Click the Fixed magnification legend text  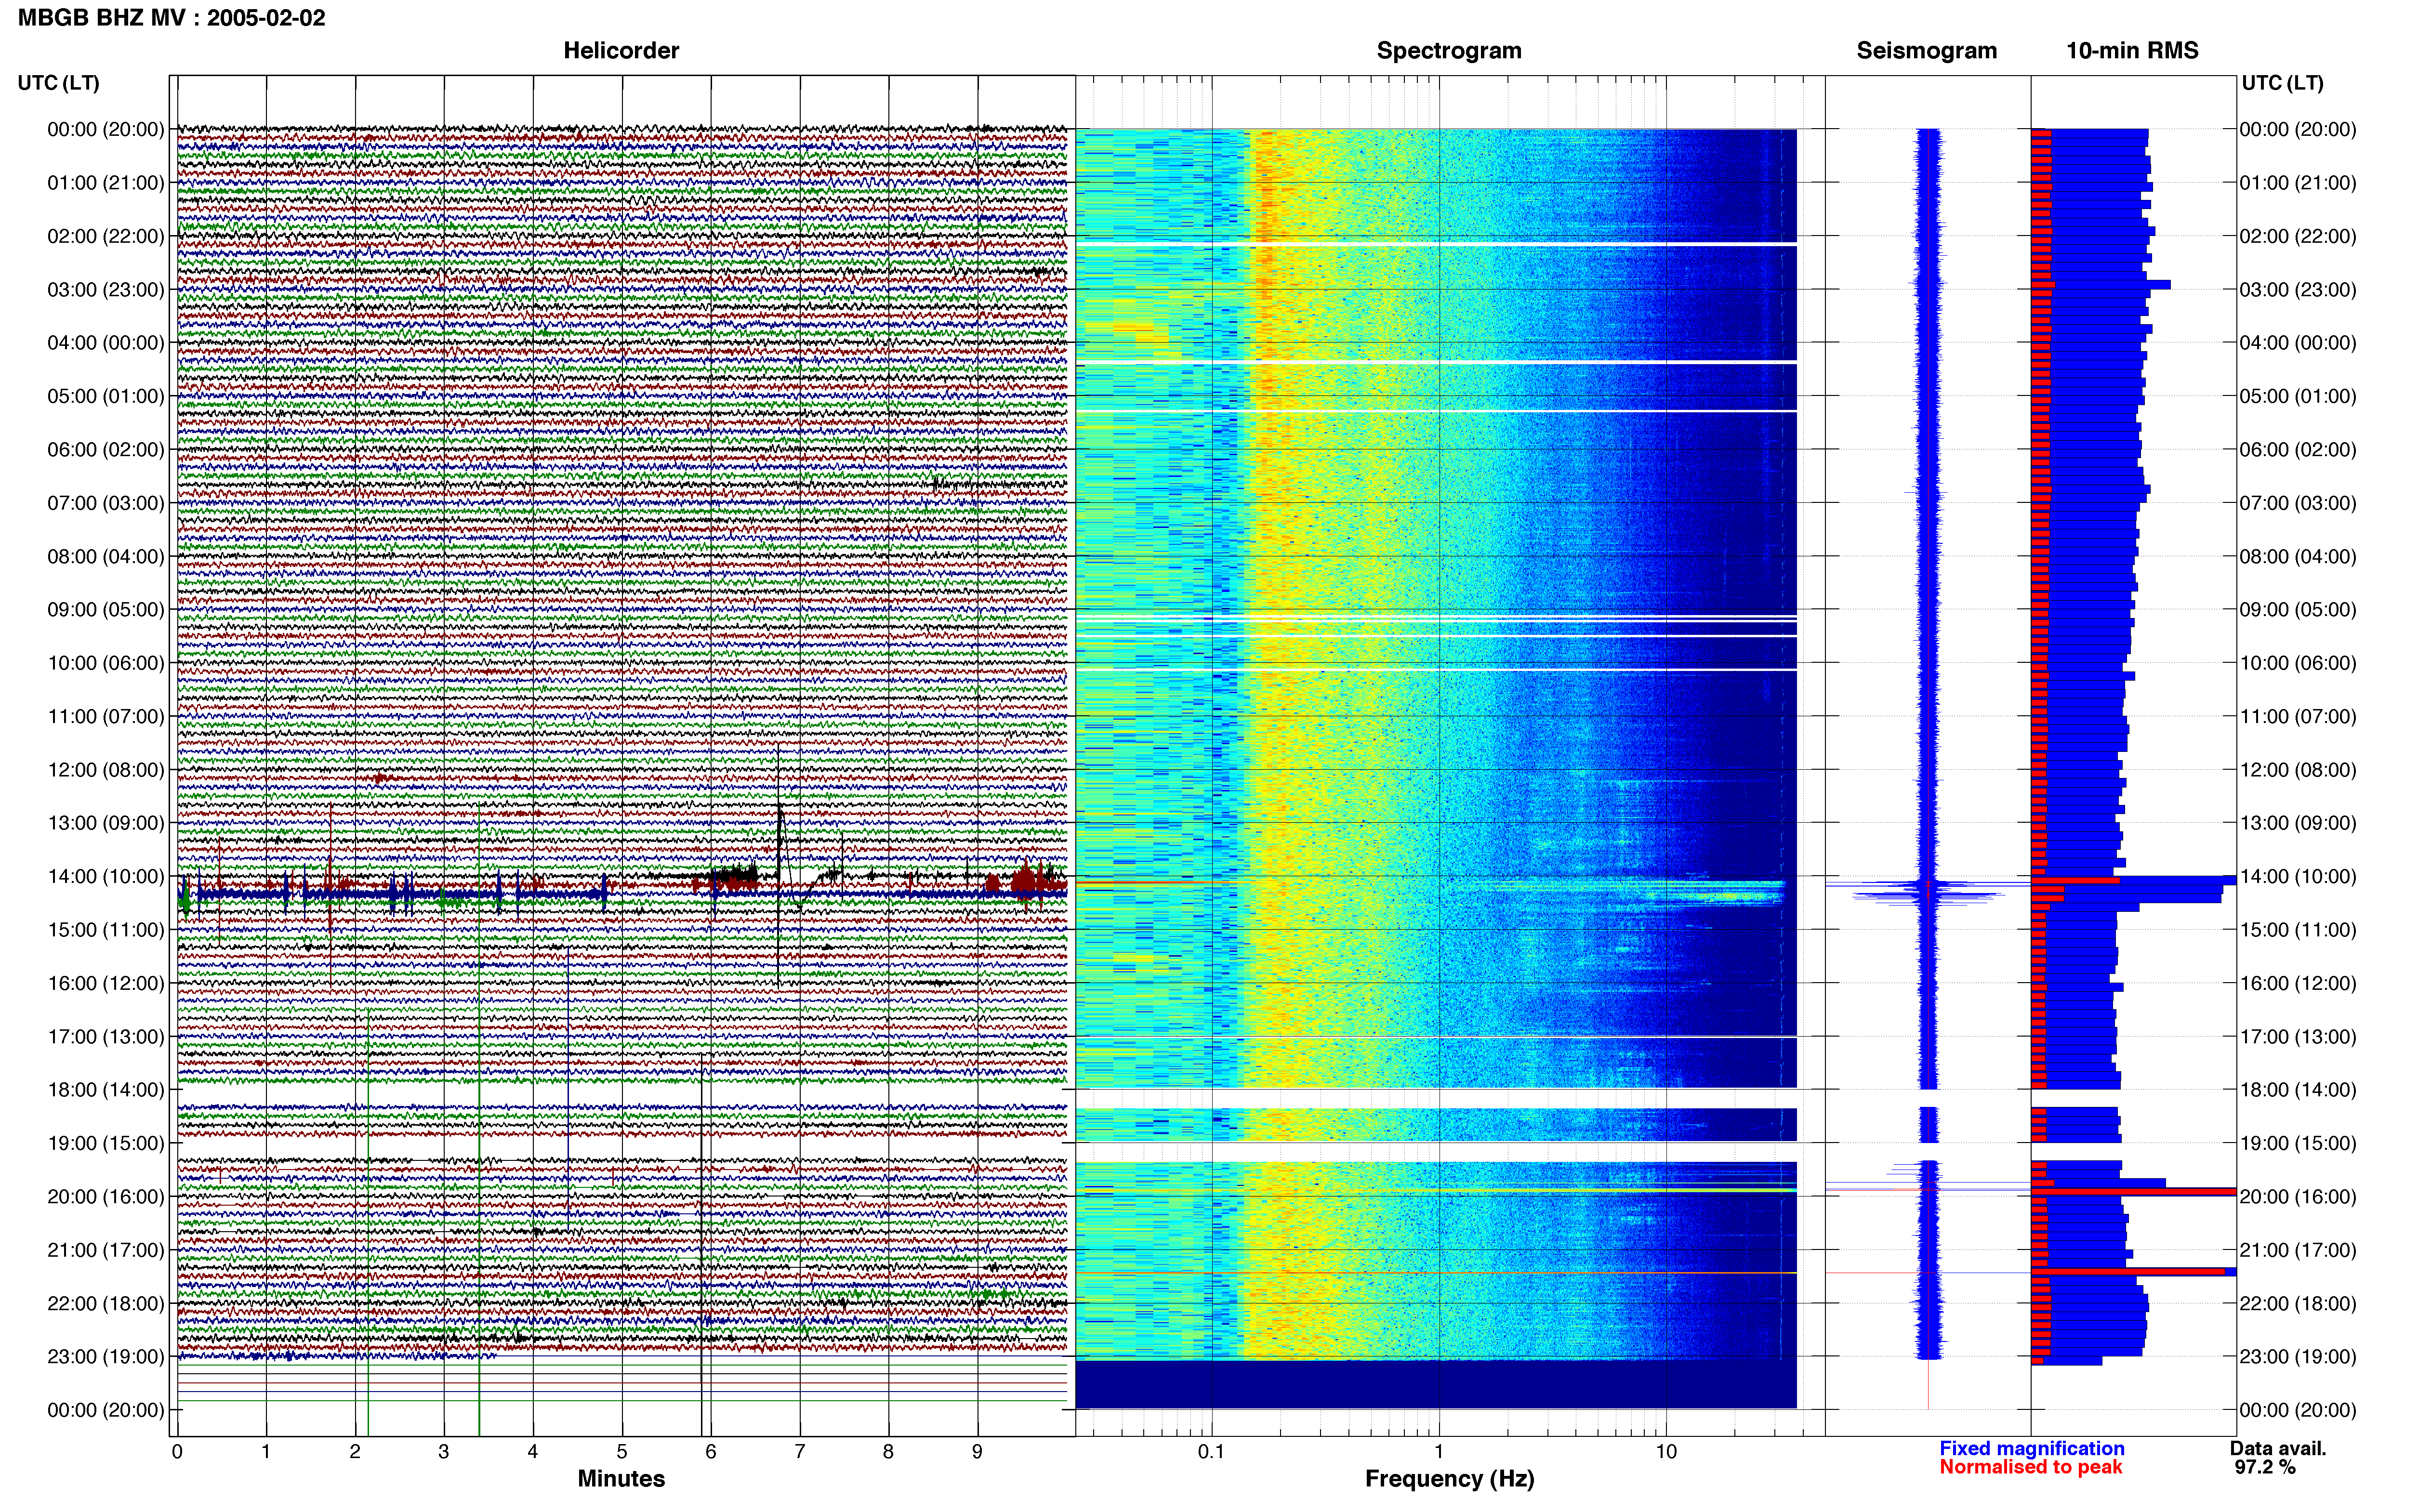coord(2031,1448)
